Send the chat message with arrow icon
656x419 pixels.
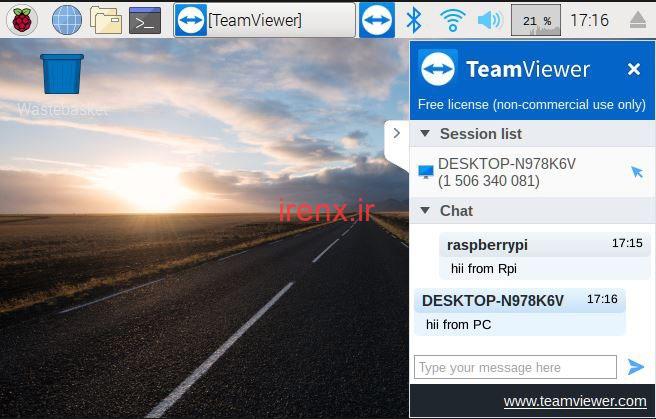pyautogui.click(x=636, y=367)
